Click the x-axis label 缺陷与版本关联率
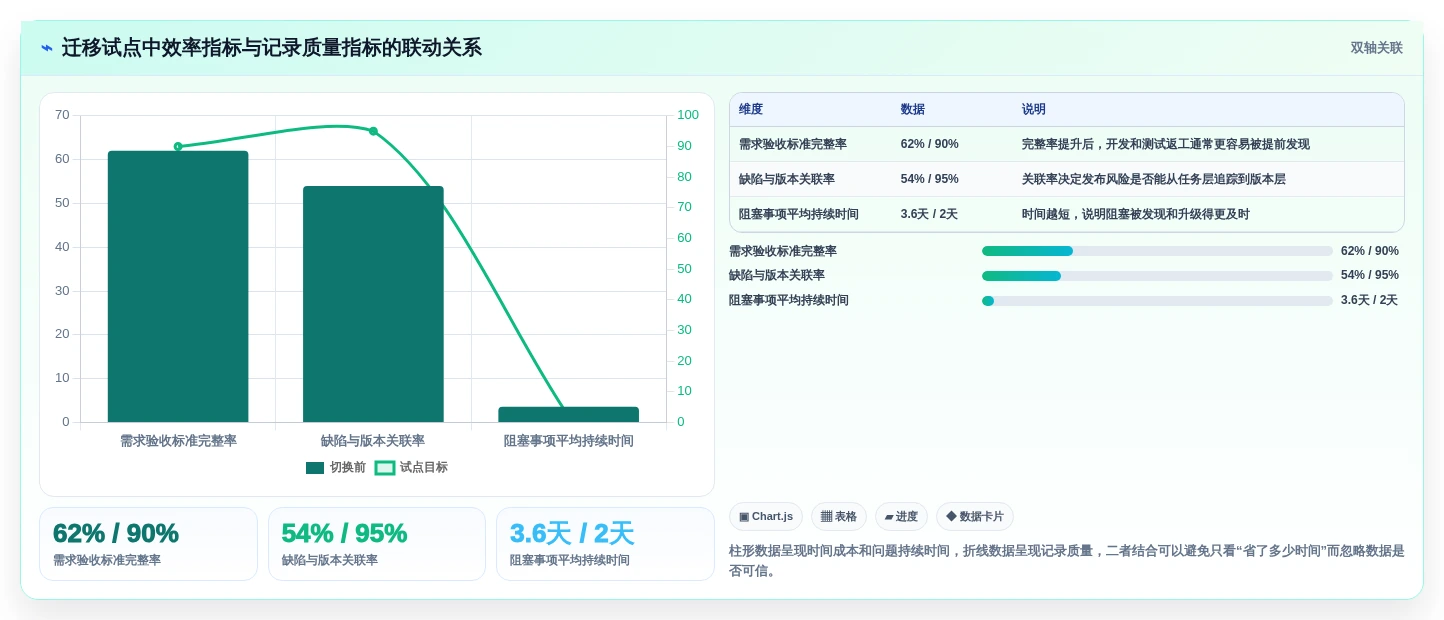 [x=373, y=441]
